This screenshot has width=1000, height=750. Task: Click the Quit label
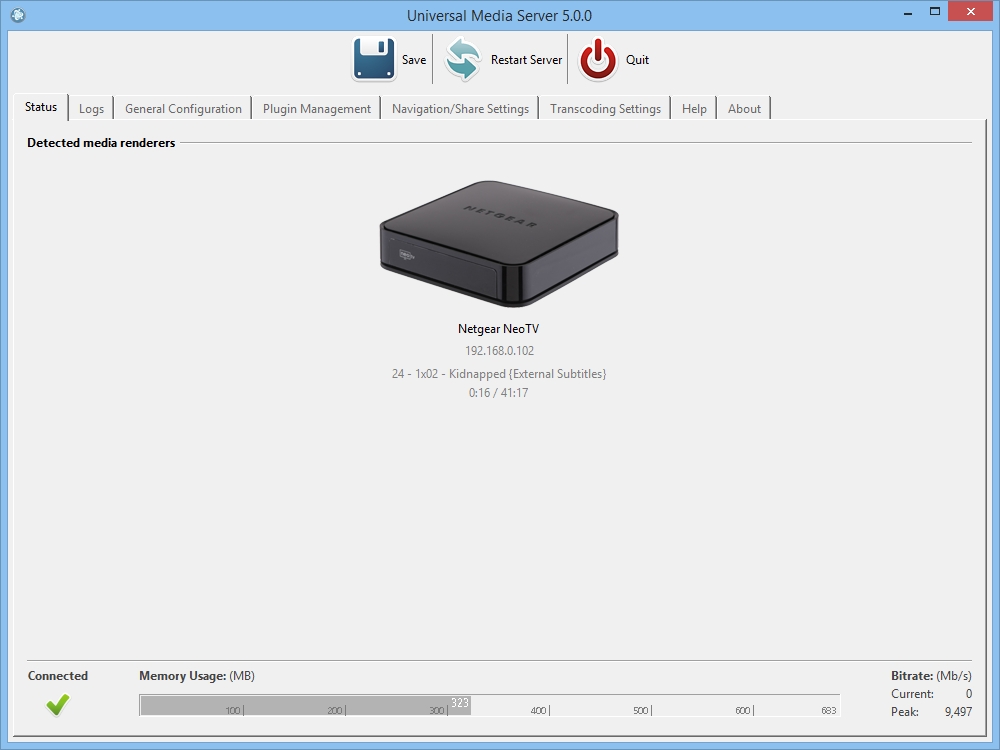[637, 60]
